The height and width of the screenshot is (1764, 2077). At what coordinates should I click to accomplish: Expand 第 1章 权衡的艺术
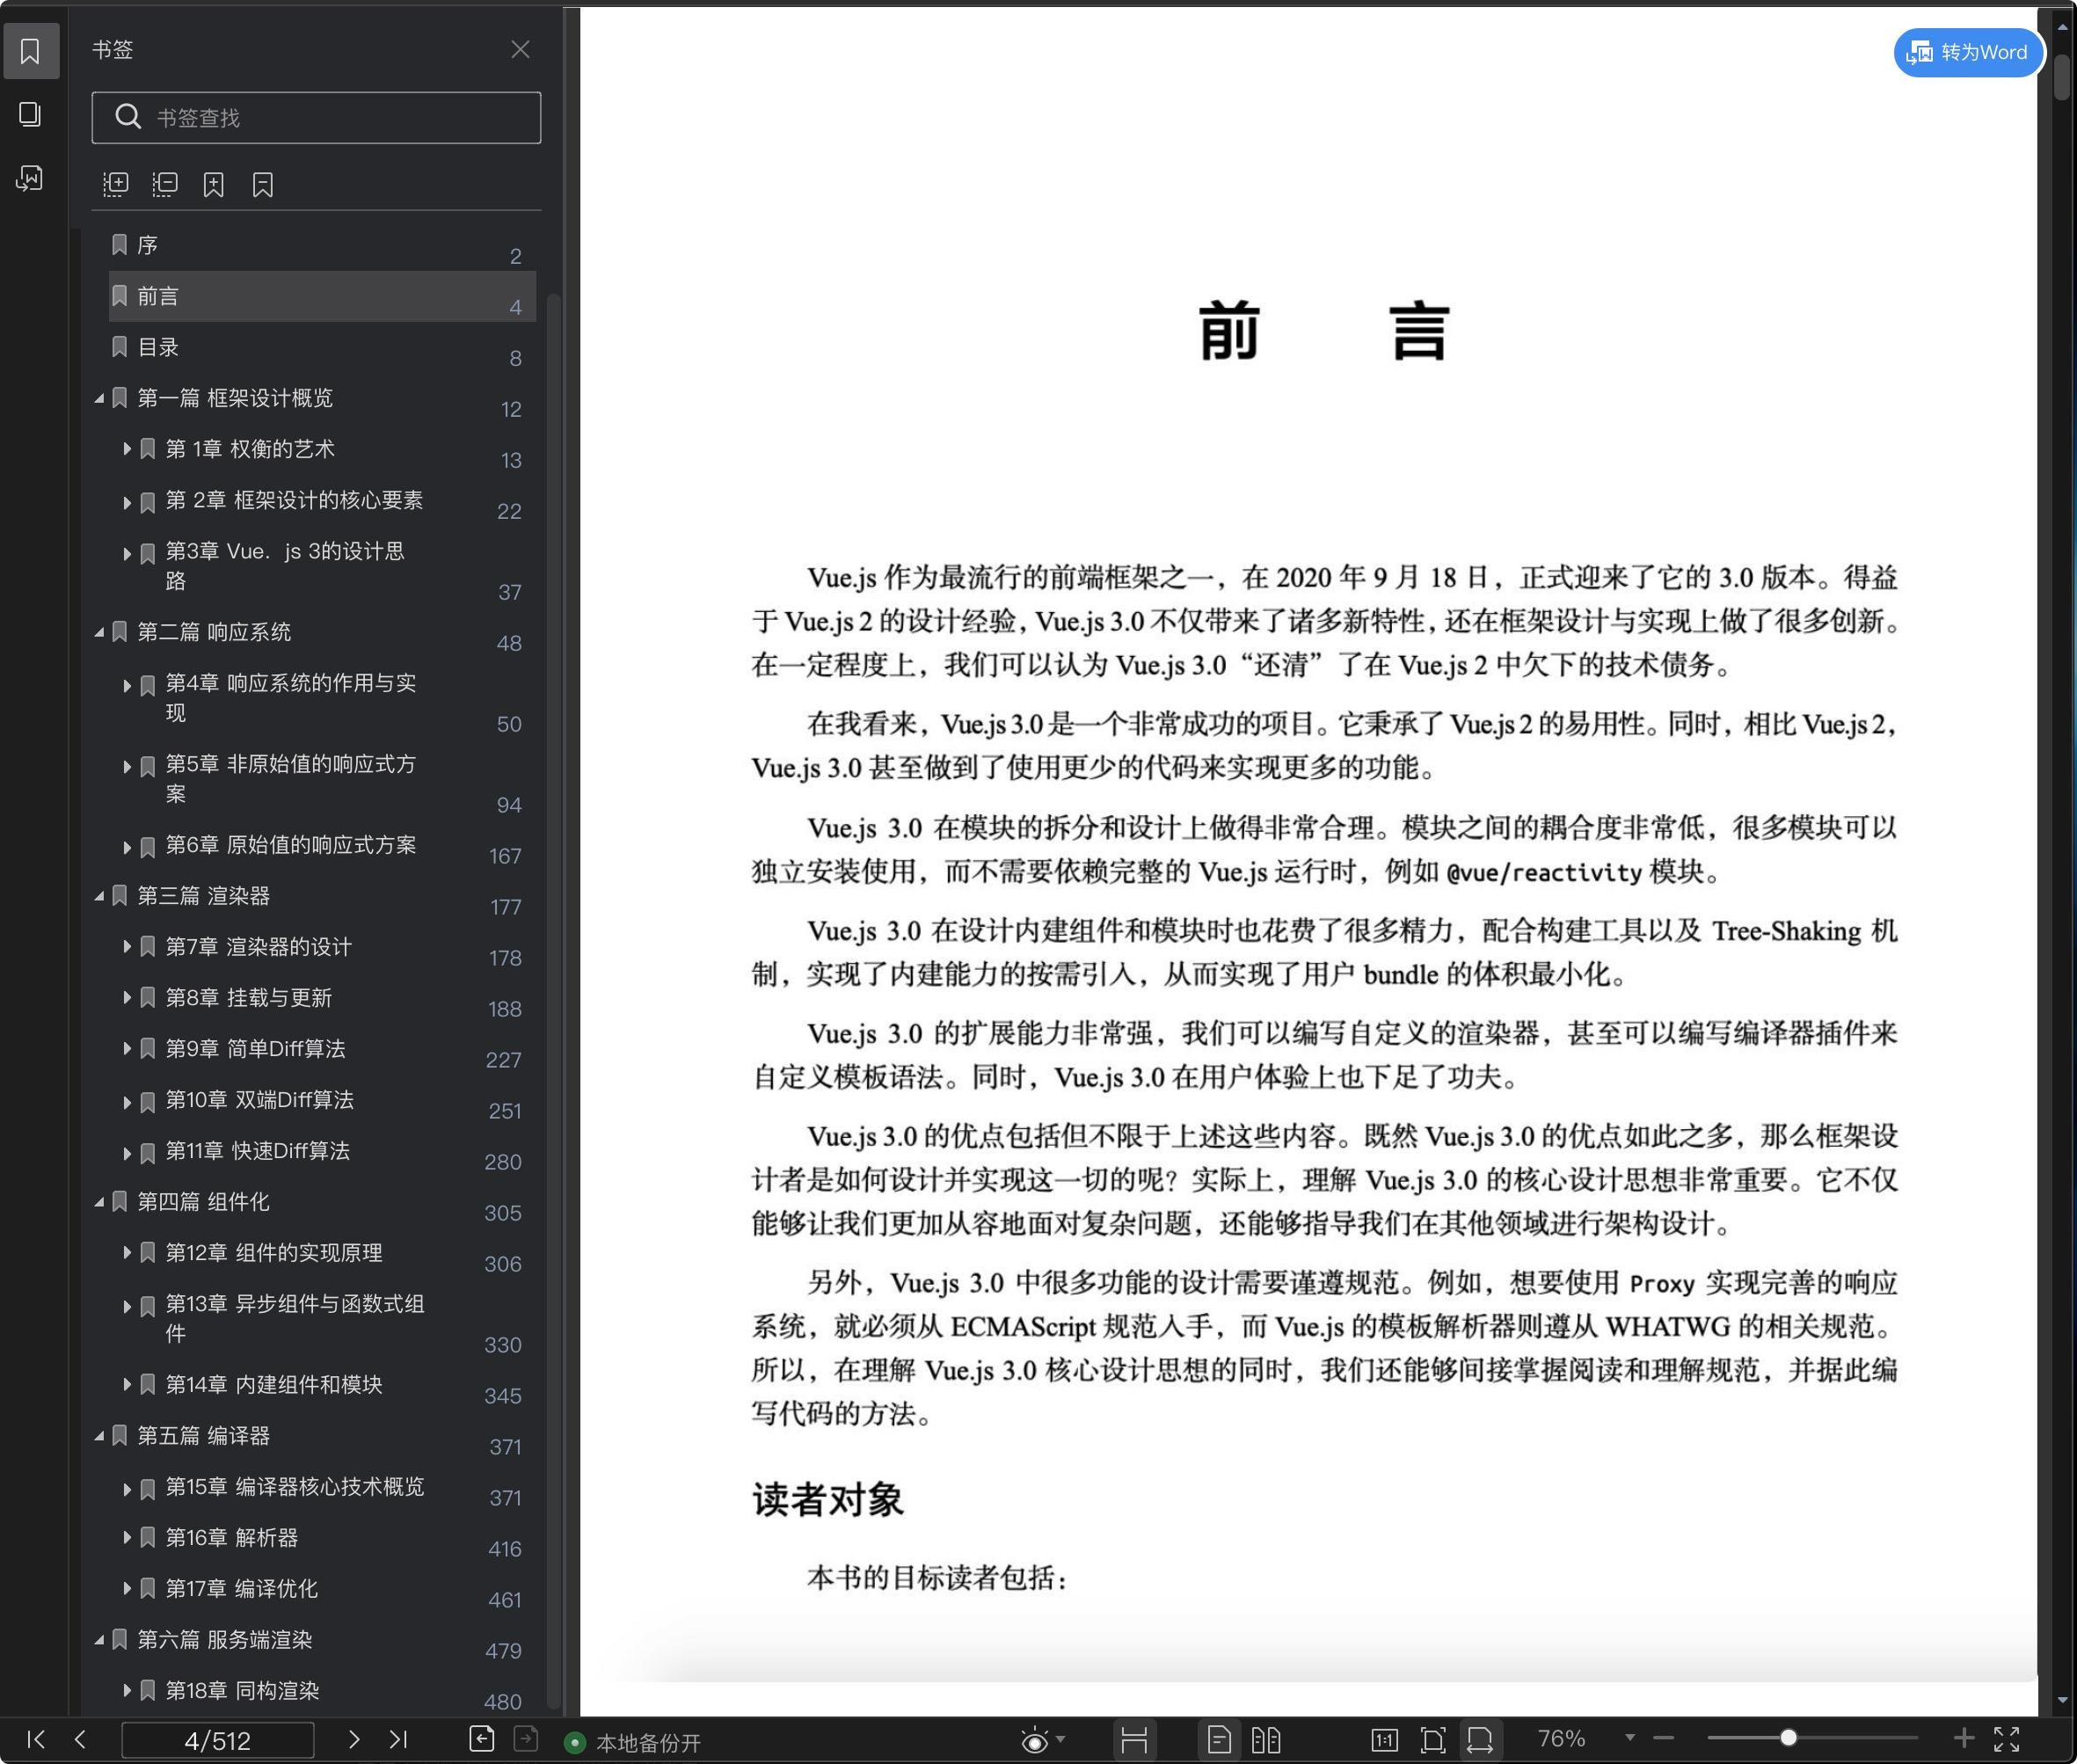click(x=127, y=449)
